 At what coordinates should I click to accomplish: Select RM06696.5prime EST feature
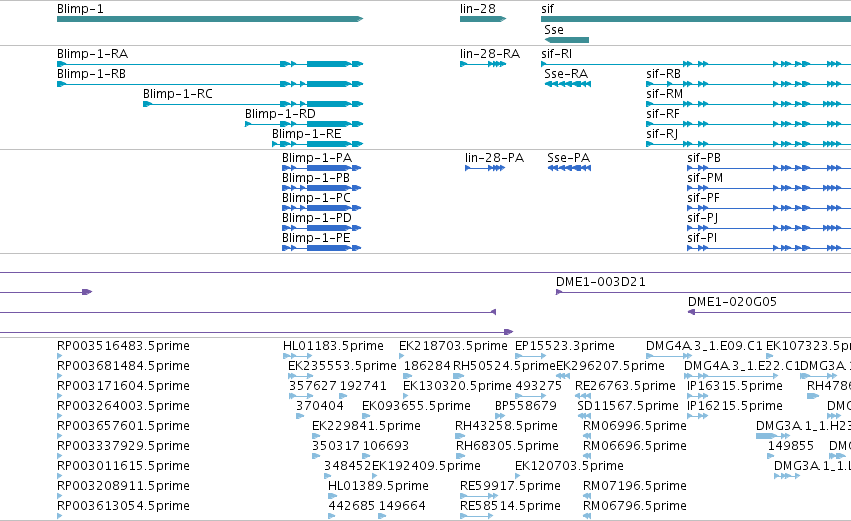(587, 456)
